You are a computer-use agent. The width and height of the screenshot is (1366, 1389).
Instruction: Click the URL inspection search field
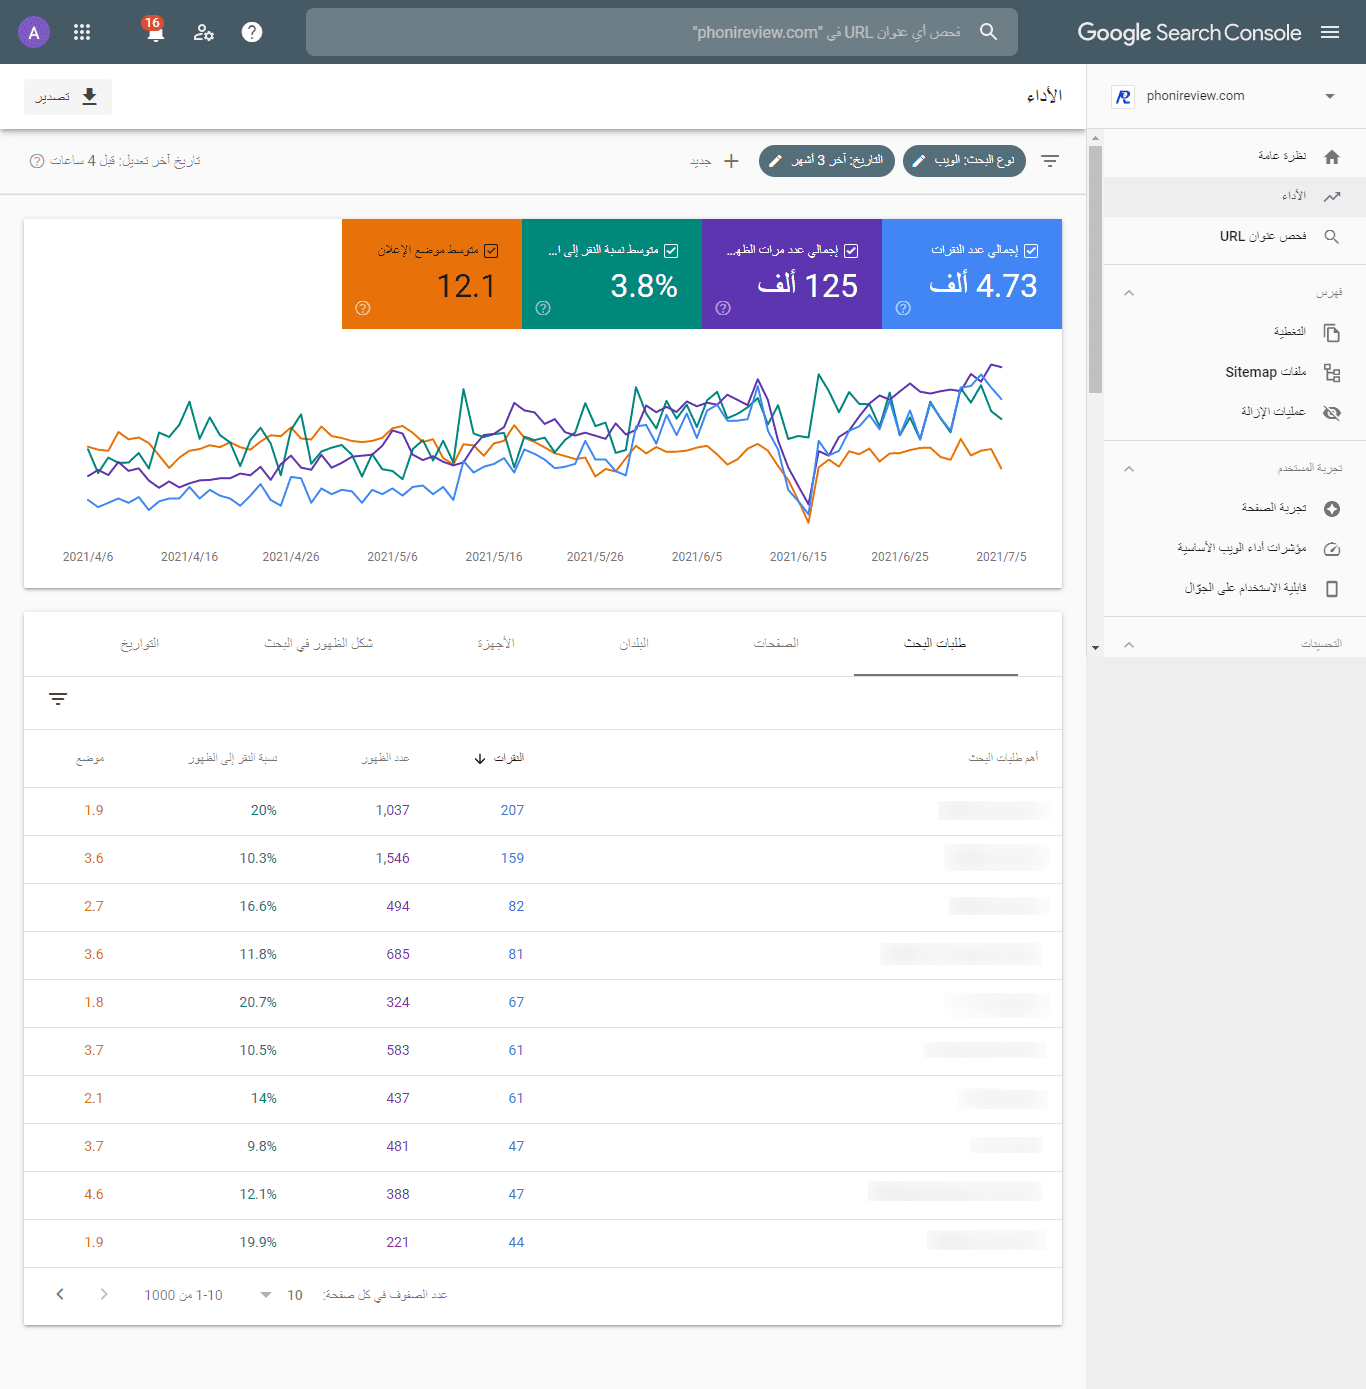pyautogui.click(x=662, y=32)
